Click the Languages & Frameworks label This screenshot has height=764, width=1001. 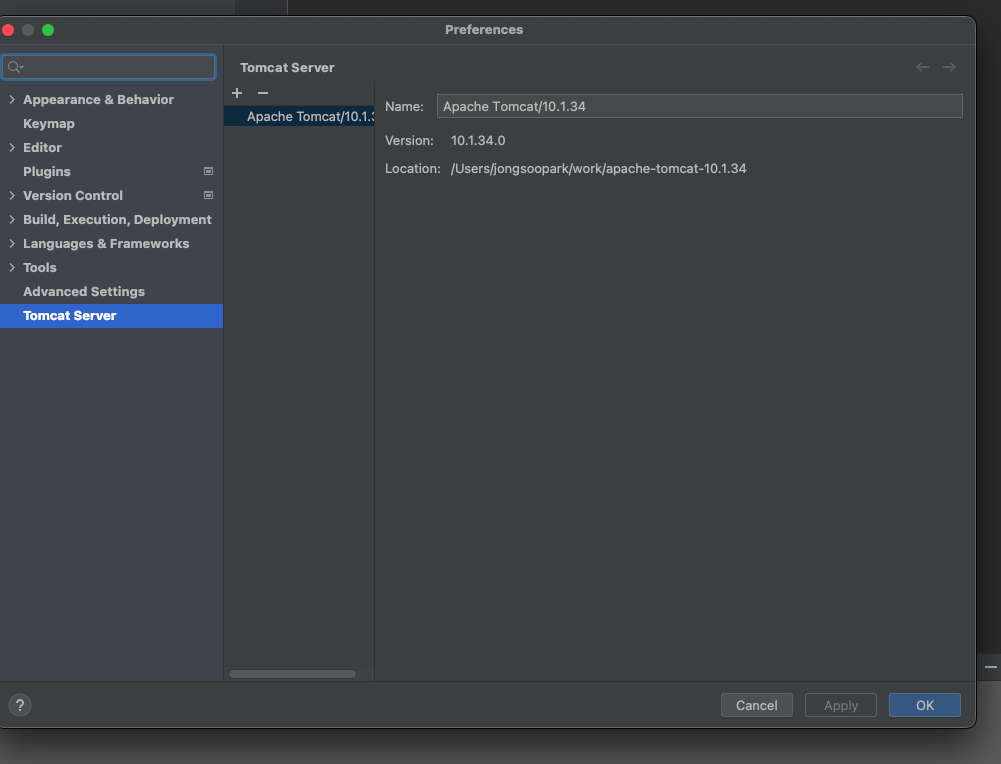[x=106, y=244]
